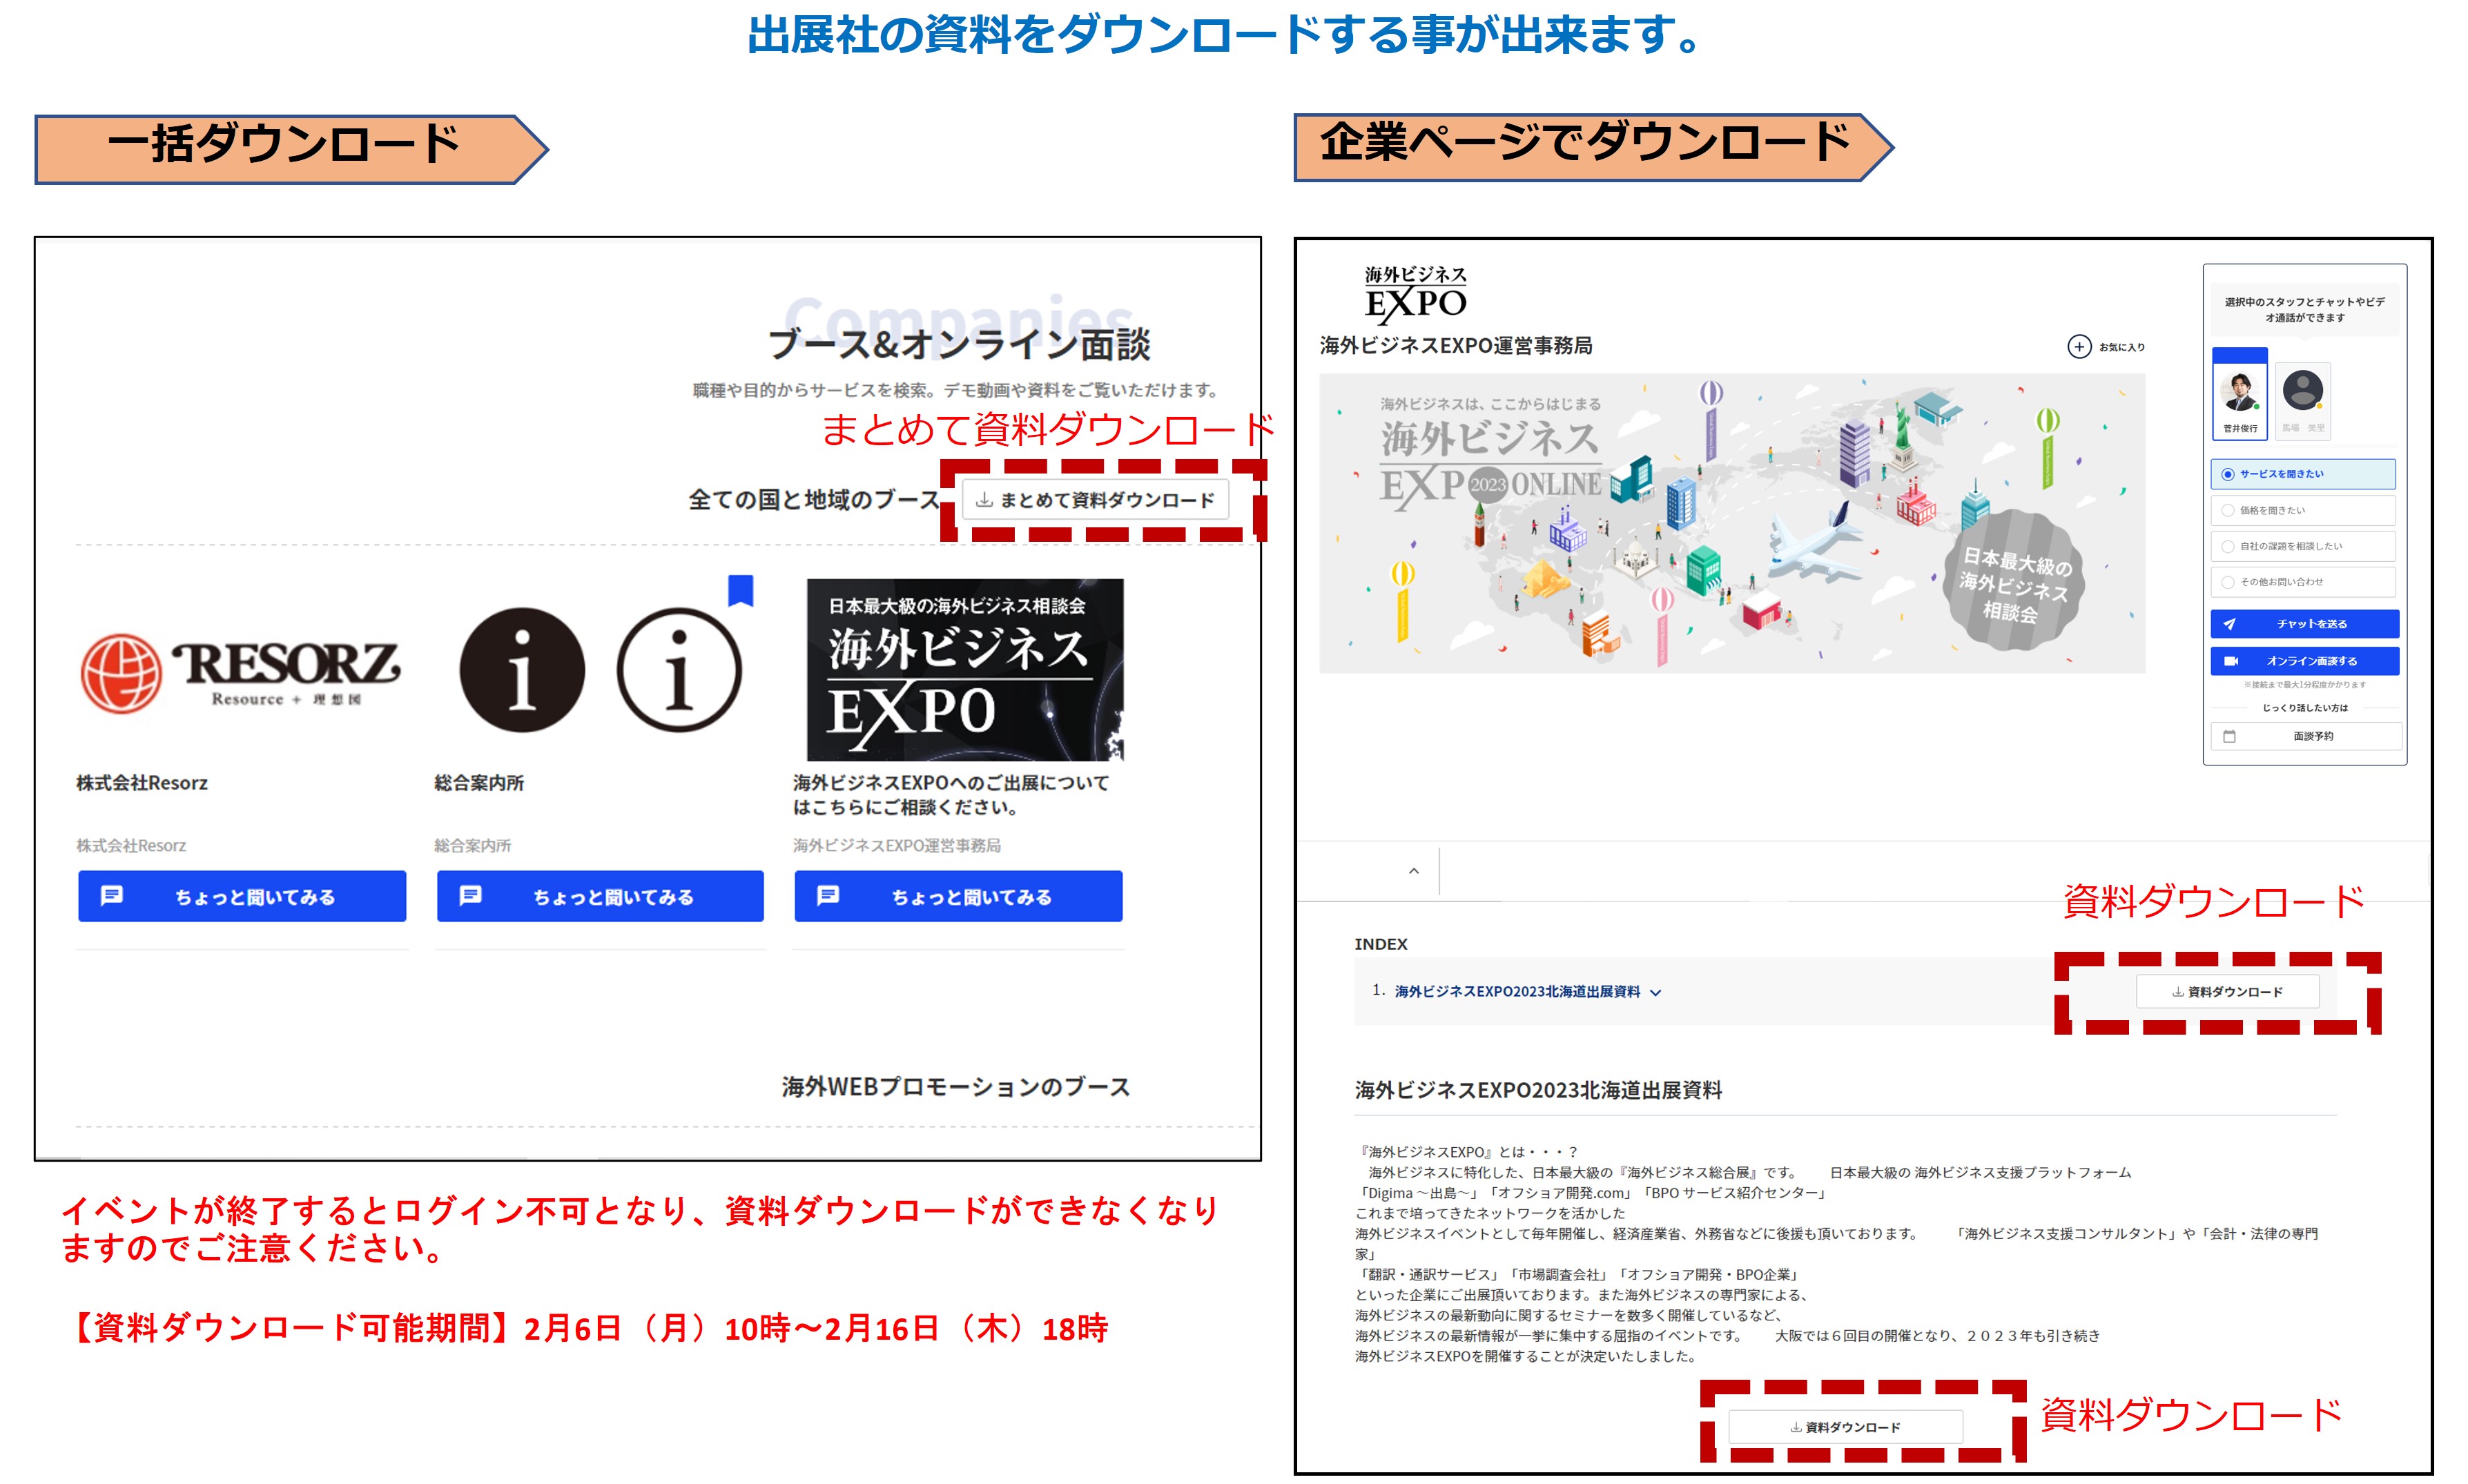Click heading 海外ビジネスEXPO2023北海道出展資料

coord(1538,1090)
